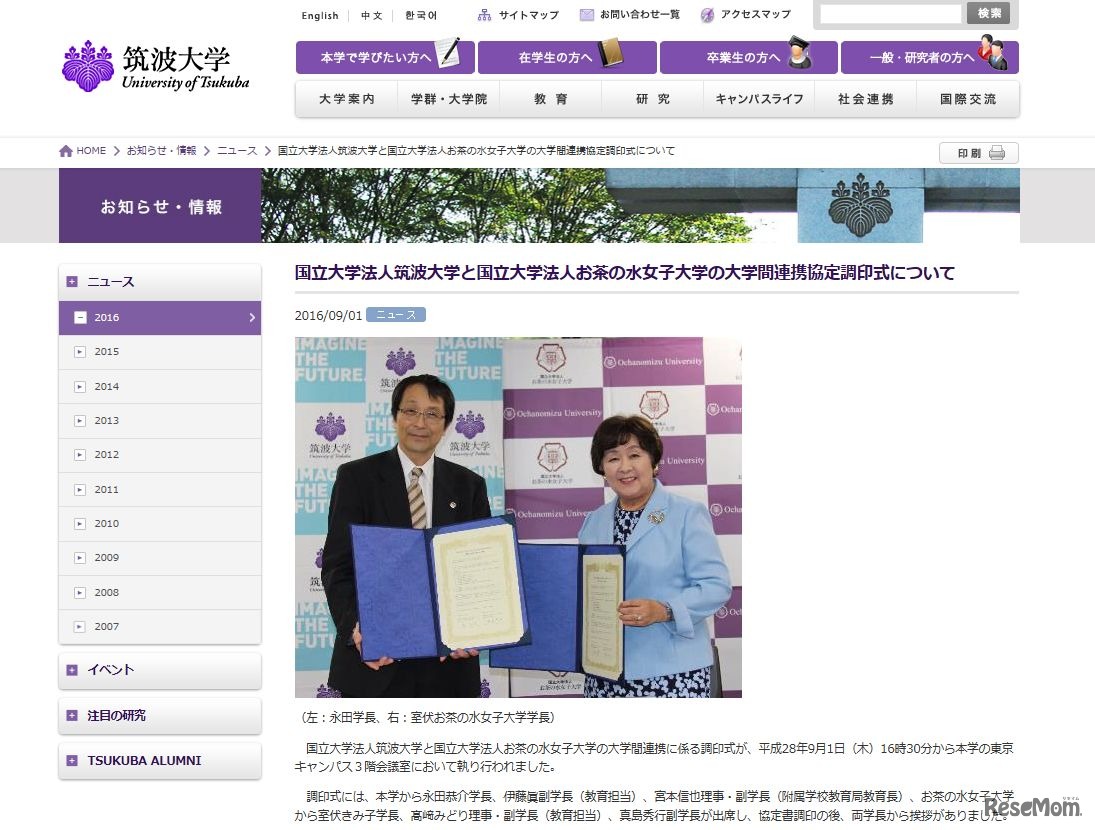Viewport: 1095px width, 830px height.
Task: Click the date 2016/09/01
Action: [328, 316]
